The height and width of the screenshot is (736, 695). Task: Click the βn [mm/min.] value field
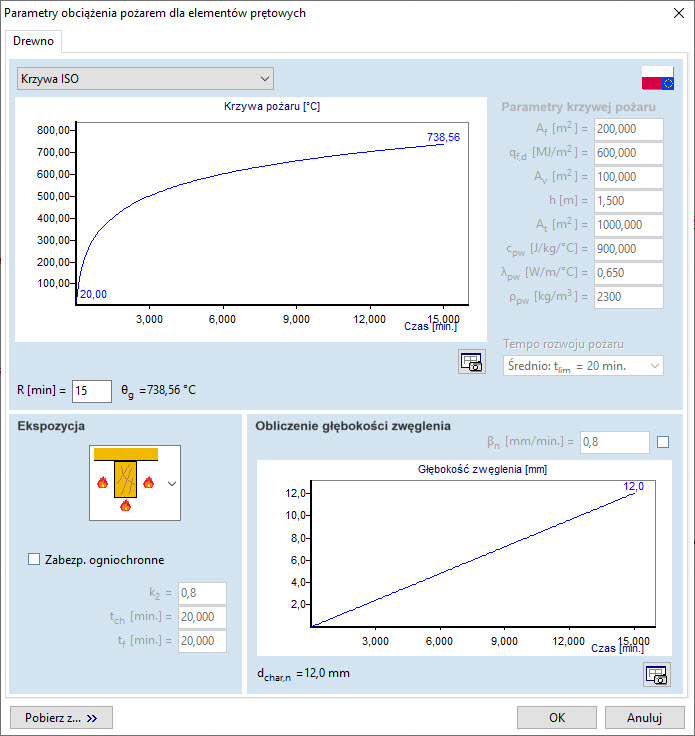click(614, 442)
